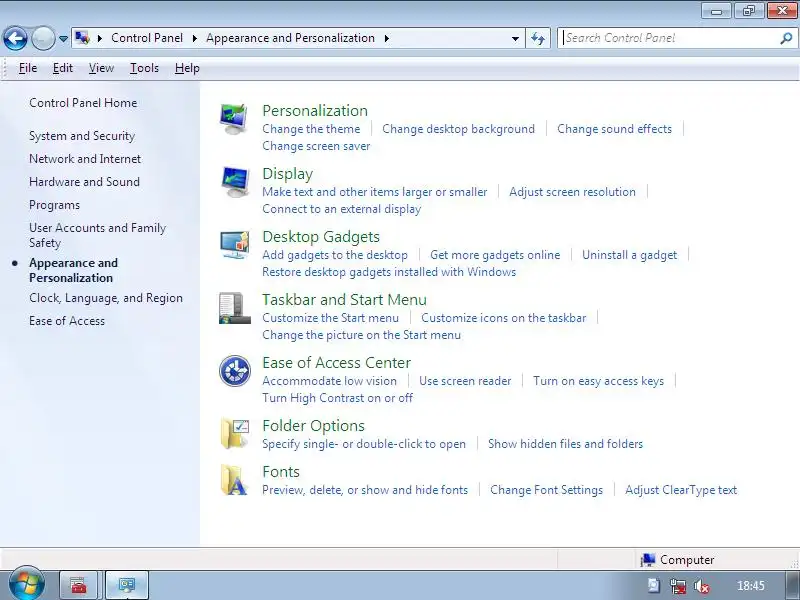The image size is (800, 600).
Task: Expand arrow after Control Panel breadcrumb
Action: [194, 38]
